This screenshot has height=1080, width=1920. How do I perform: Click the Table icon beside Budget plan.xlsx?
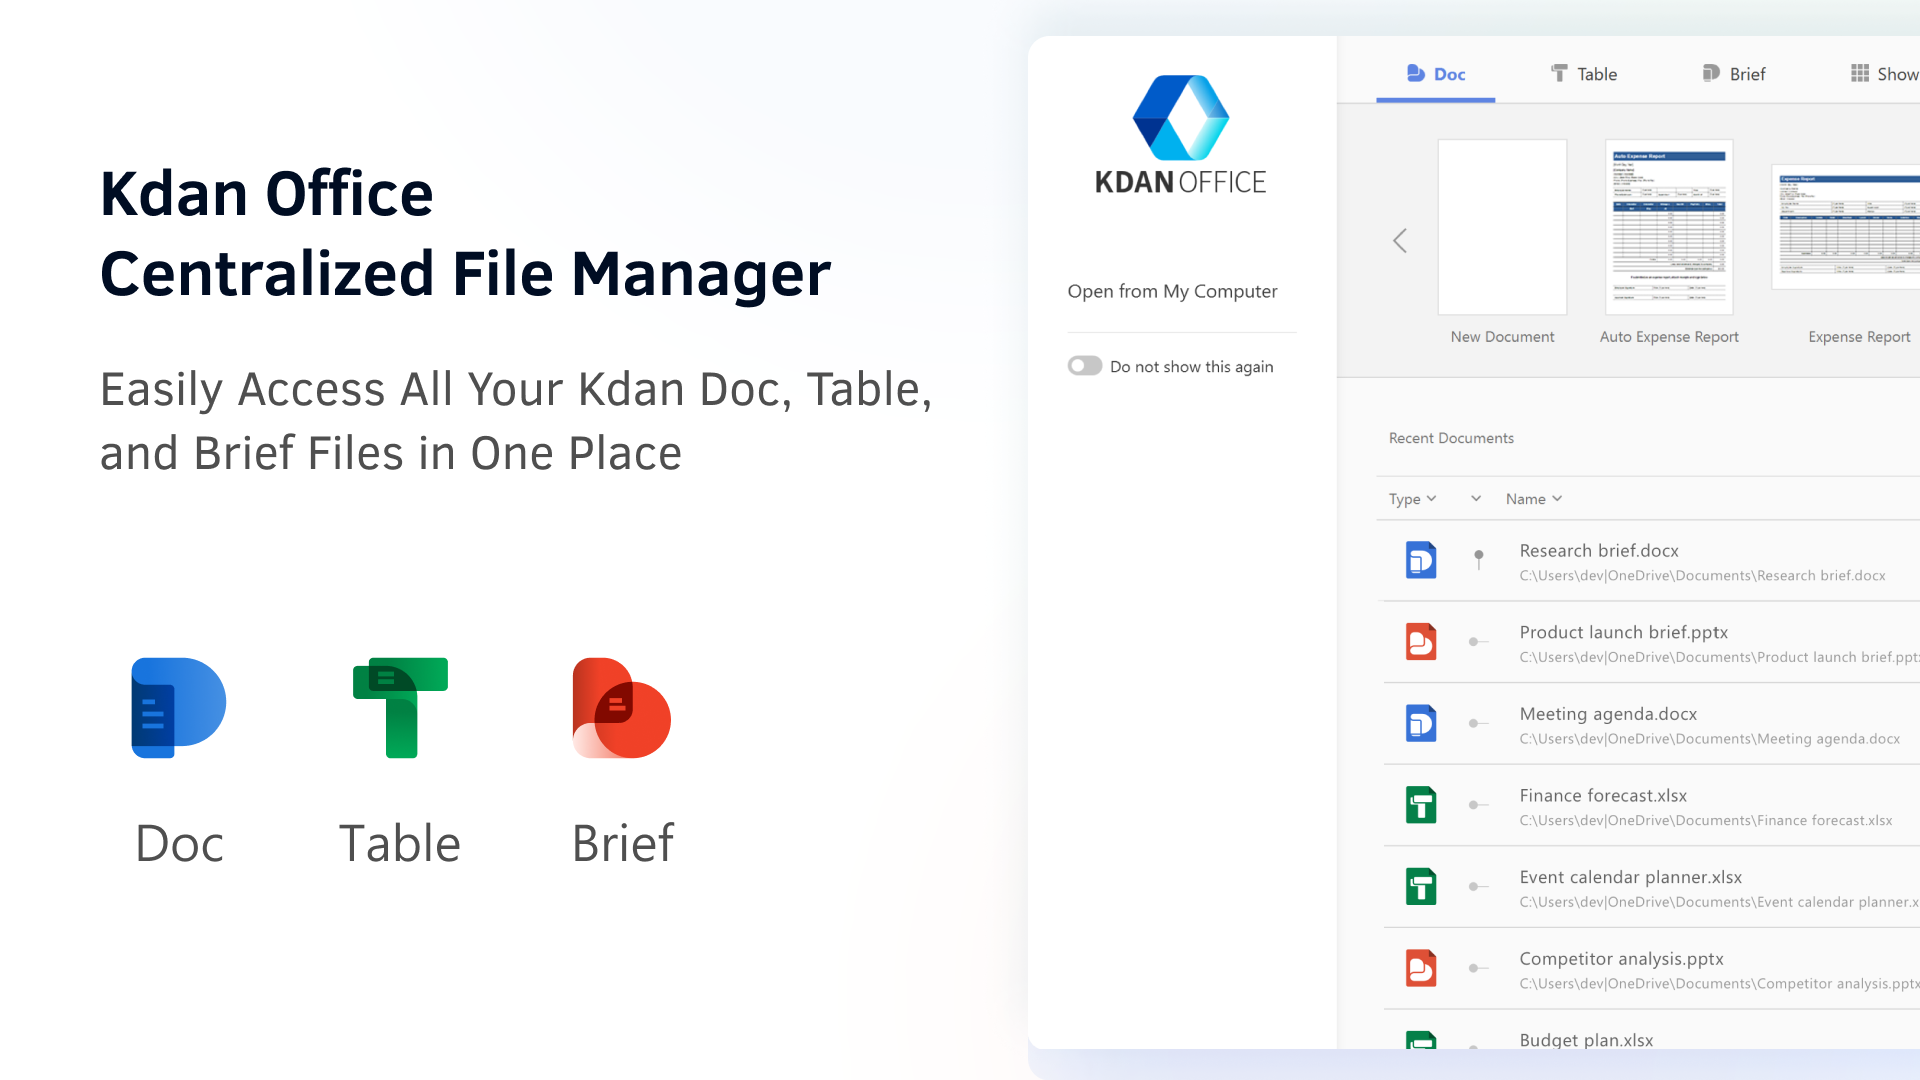(x=1420, y=1044)
